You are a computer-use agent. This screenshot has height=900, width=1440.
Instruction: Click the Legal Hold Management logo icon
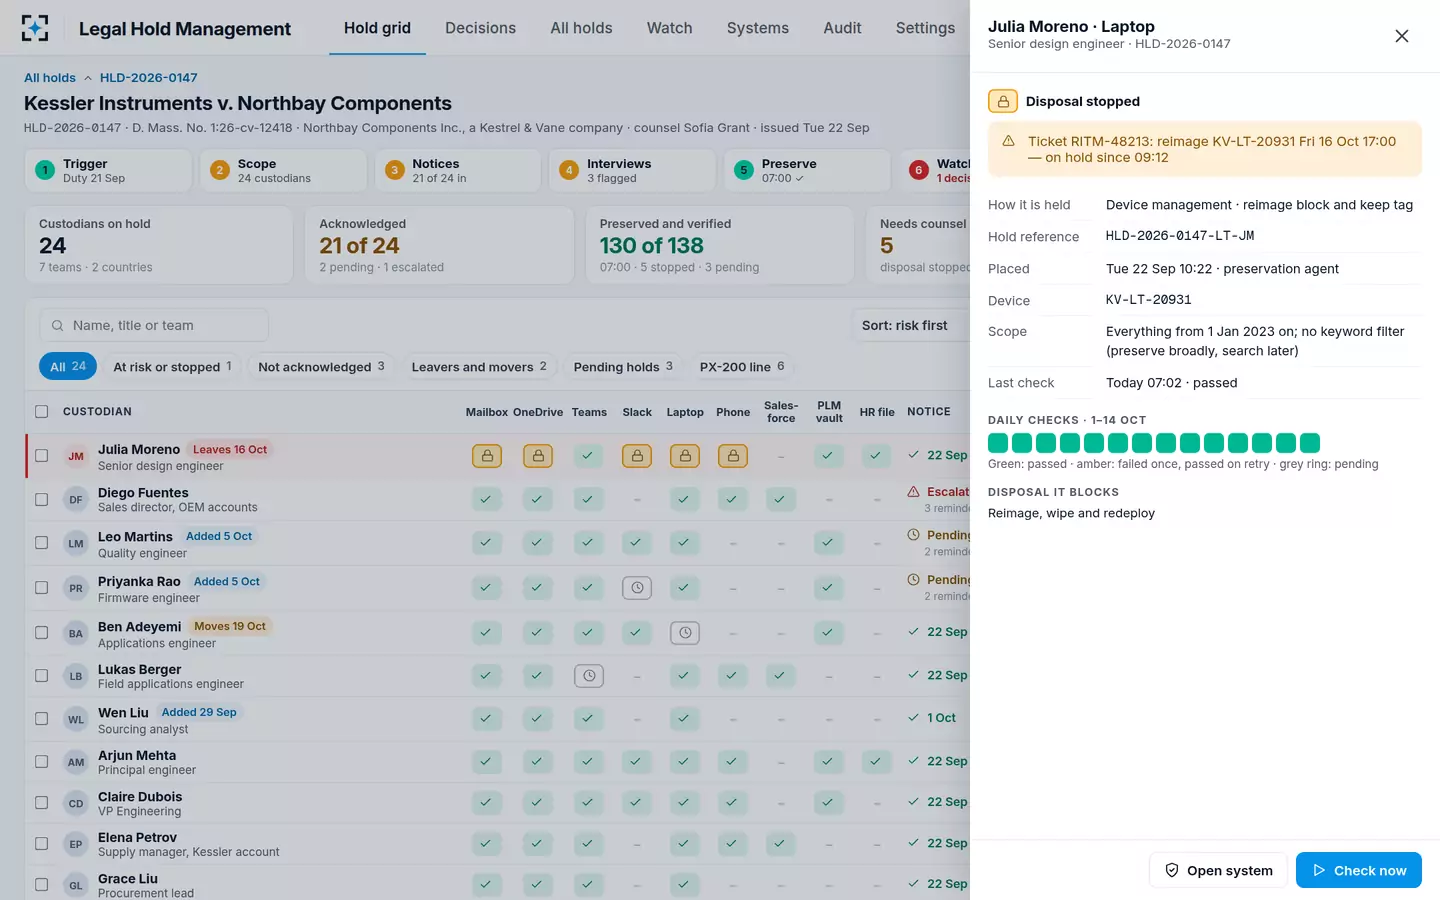coord(35,28)
